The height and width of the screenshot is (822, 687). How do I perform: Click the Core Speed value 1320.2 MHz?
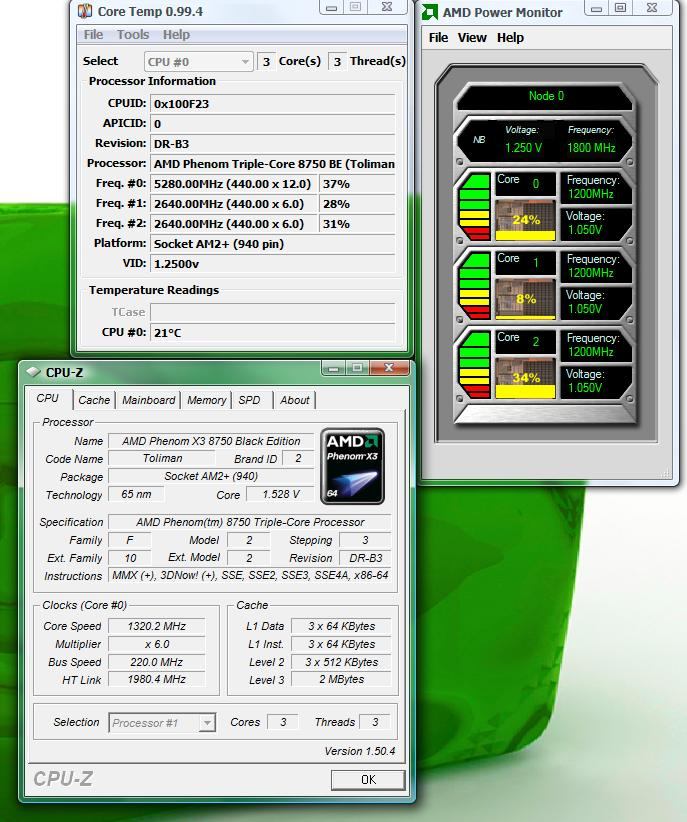pos(156,626)
